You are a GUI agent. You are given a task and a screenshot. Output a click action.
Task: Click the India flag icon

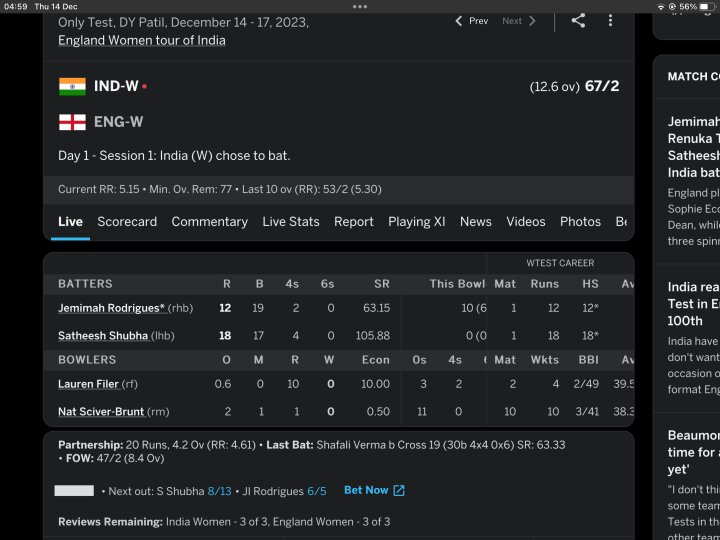coord(72,86)
